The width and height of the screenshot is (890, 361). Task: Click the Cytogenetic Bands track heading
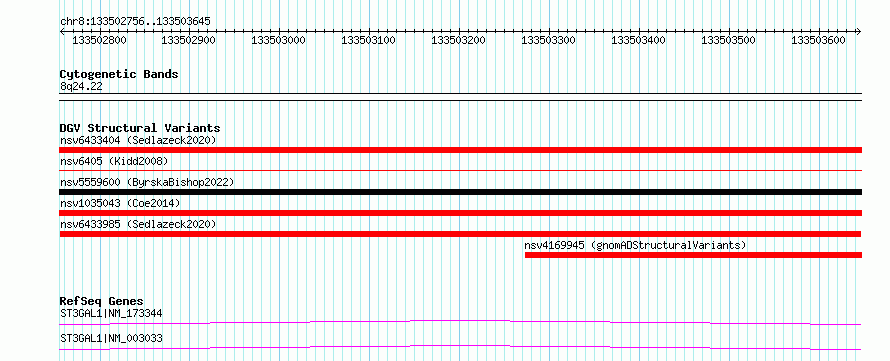pos(119,74)
